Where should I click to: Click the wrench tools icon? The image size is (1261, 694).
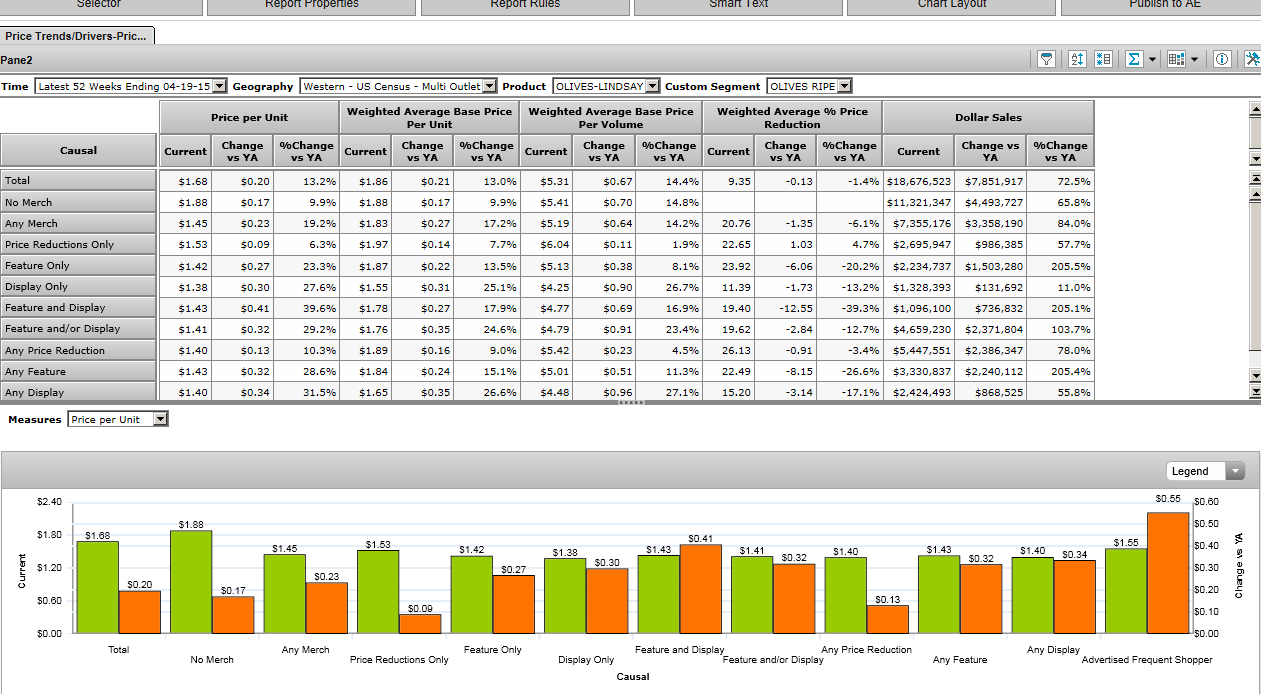click(1252, 60)
